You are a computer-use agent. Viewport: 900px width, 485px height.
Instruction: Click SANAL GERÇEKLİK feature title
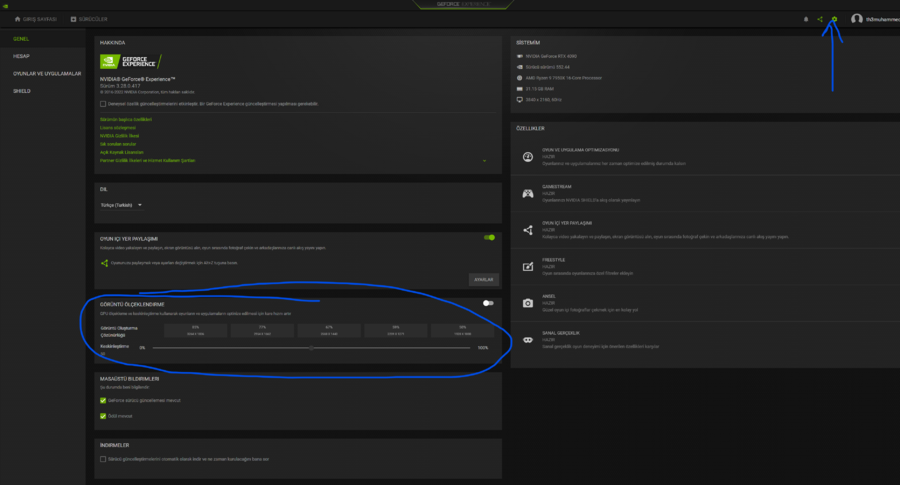point(561,333)
